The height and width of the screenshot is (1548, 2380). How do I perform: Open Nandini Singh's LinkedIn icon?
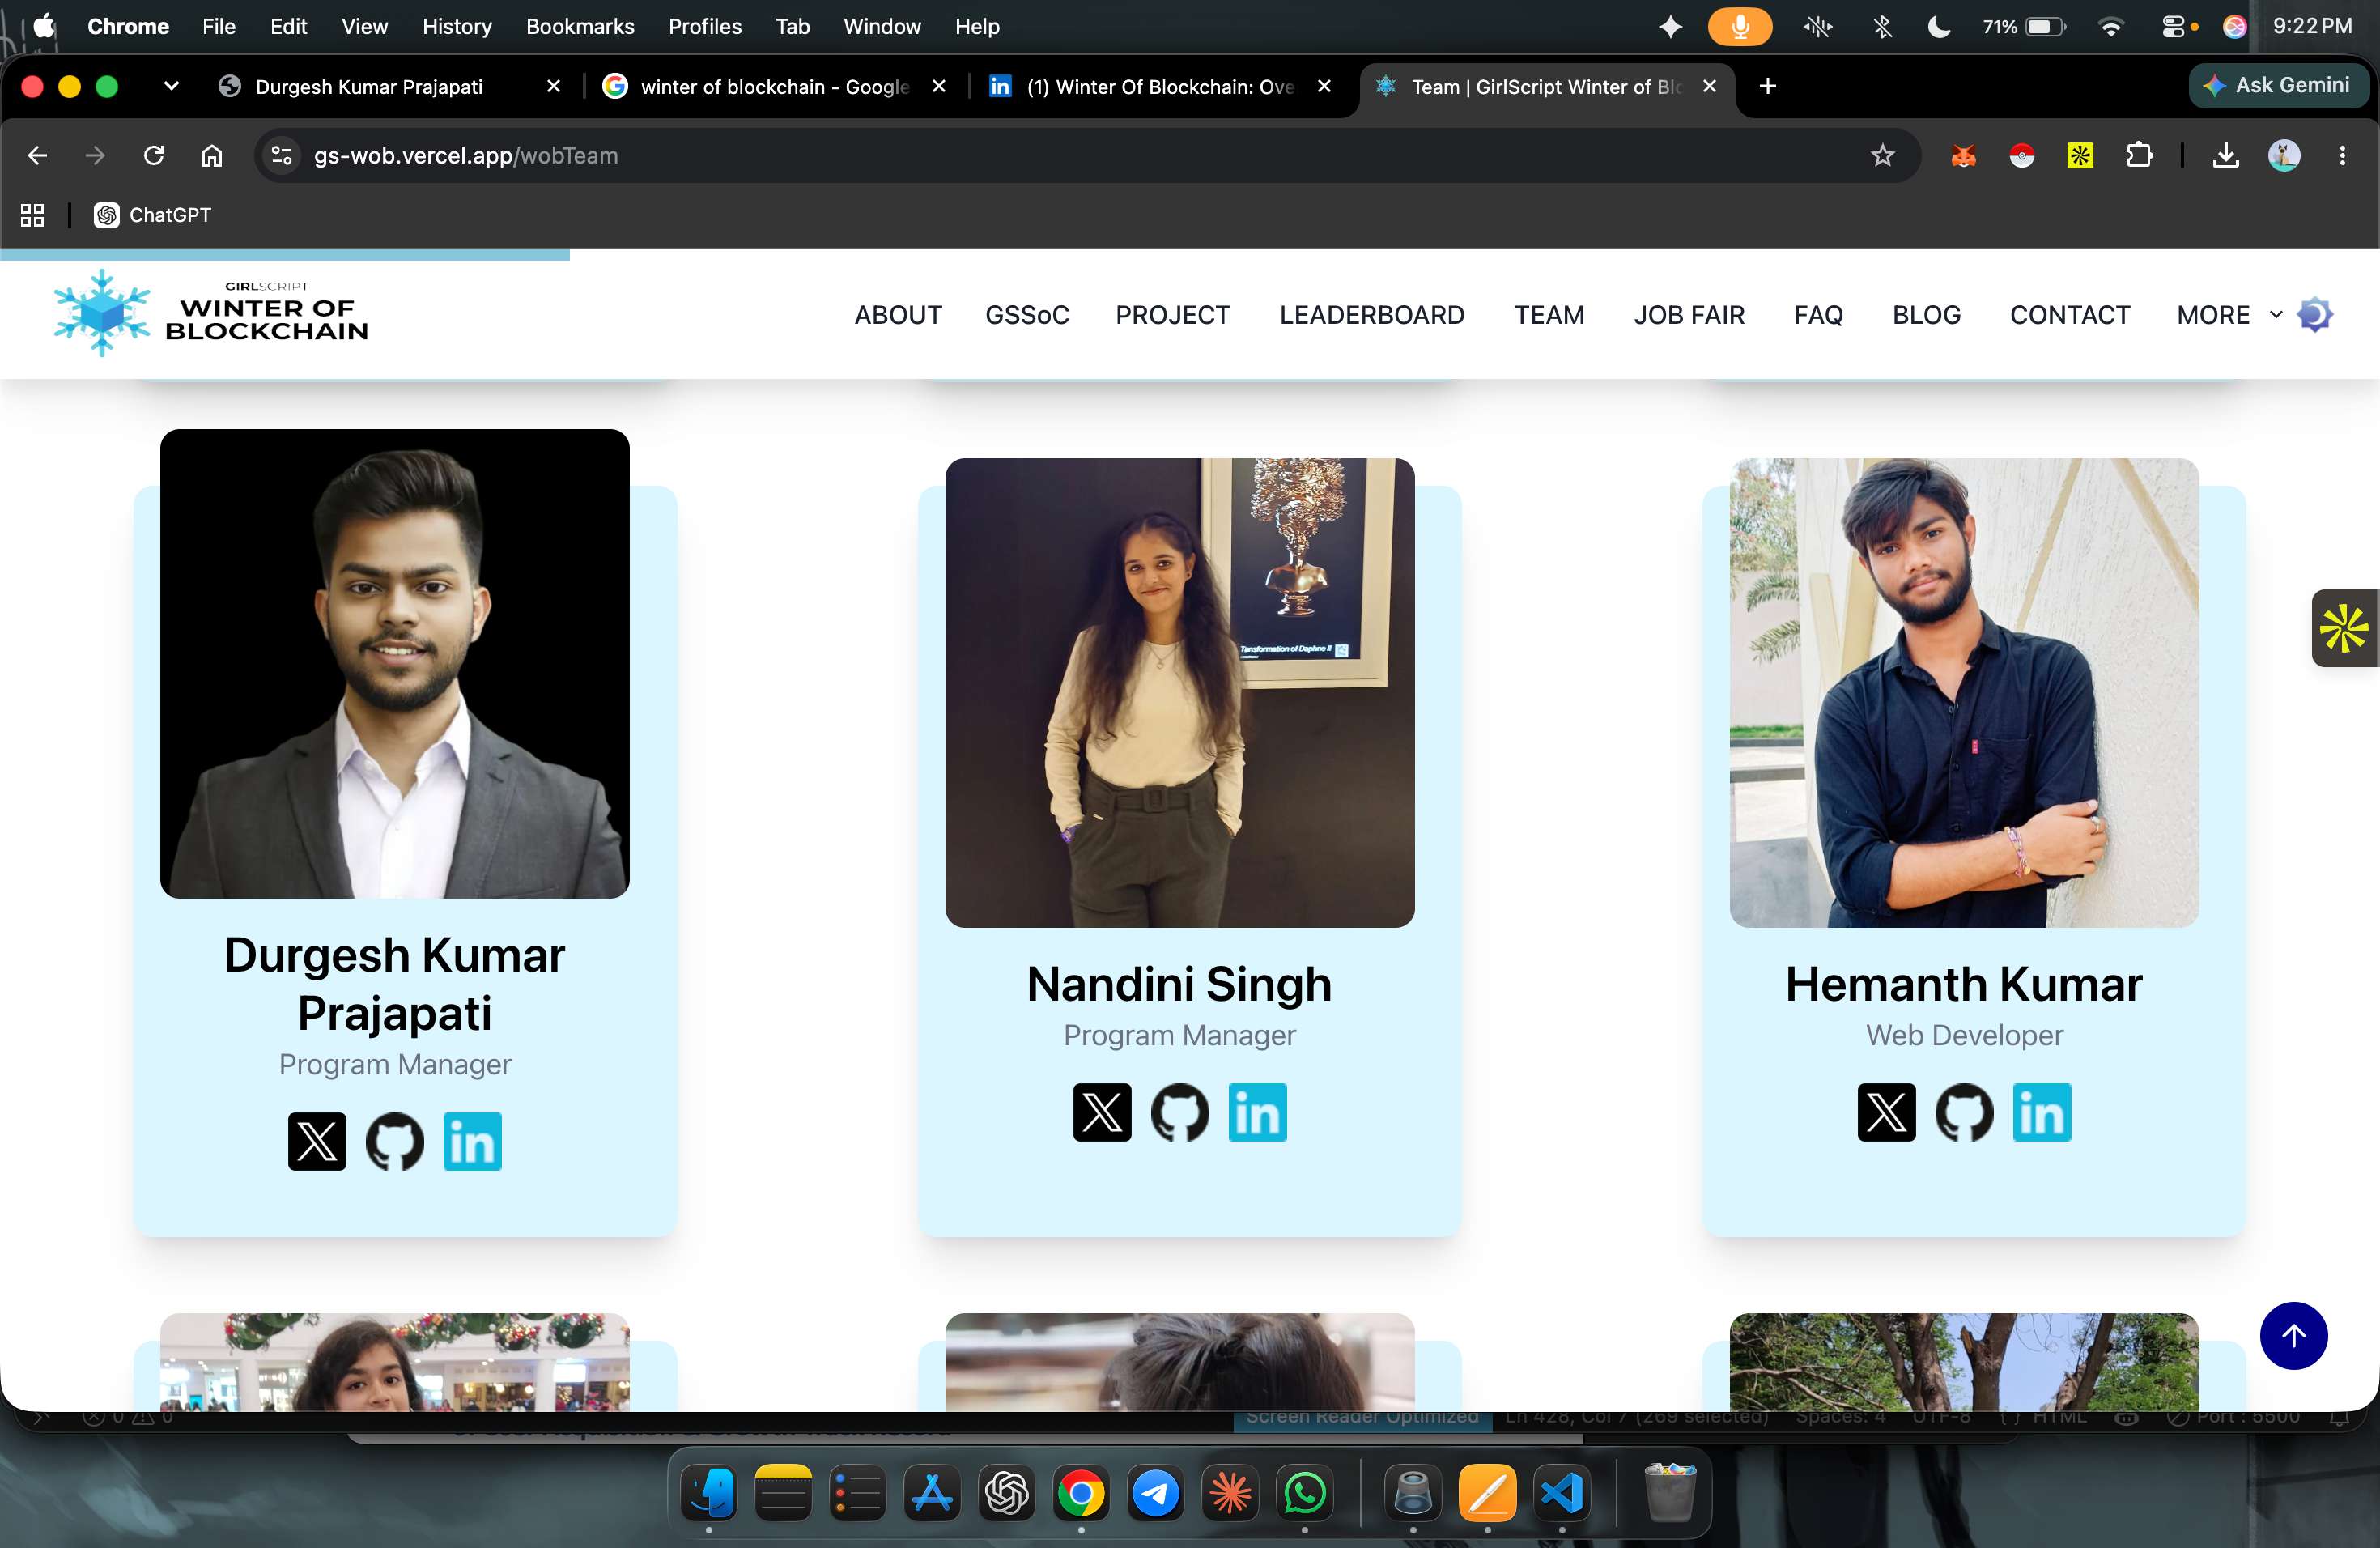[x=1257, y=1112]
